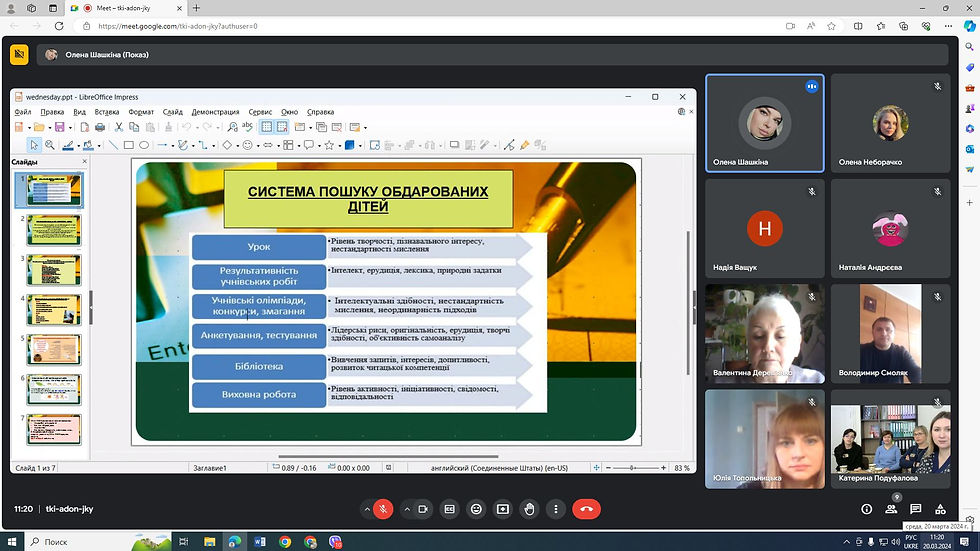This screenshot has height=551, width=980.
Task: Open Fill Color dropdown arrow
Action: 99,146
